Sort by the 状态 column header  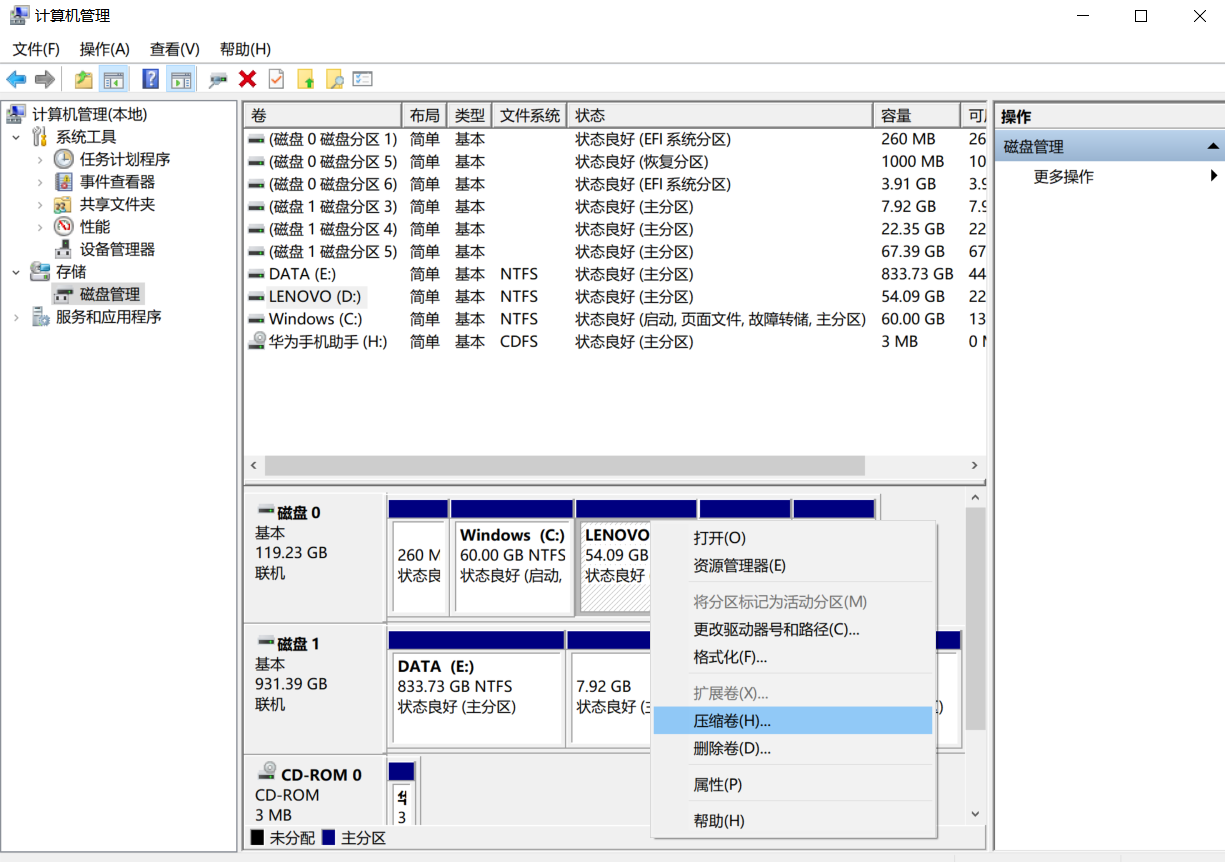pos(720,115)
